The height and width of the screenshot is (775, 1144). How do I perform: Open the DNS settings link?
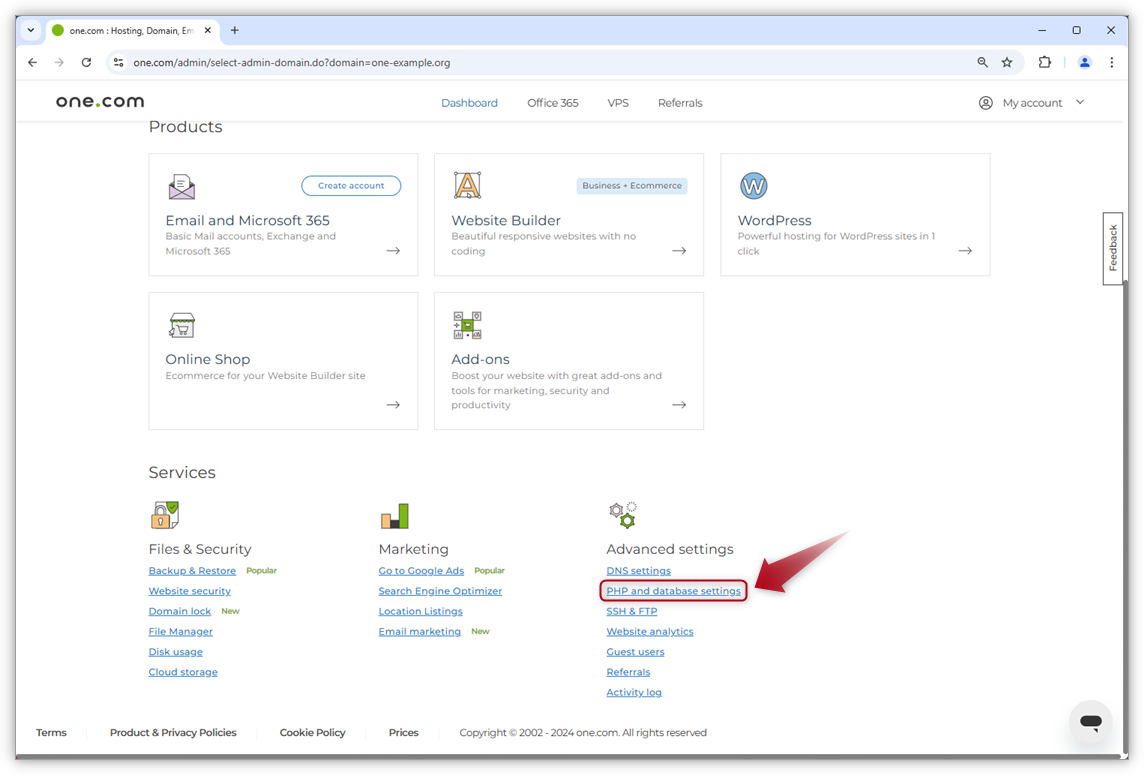tap(638, 570)
